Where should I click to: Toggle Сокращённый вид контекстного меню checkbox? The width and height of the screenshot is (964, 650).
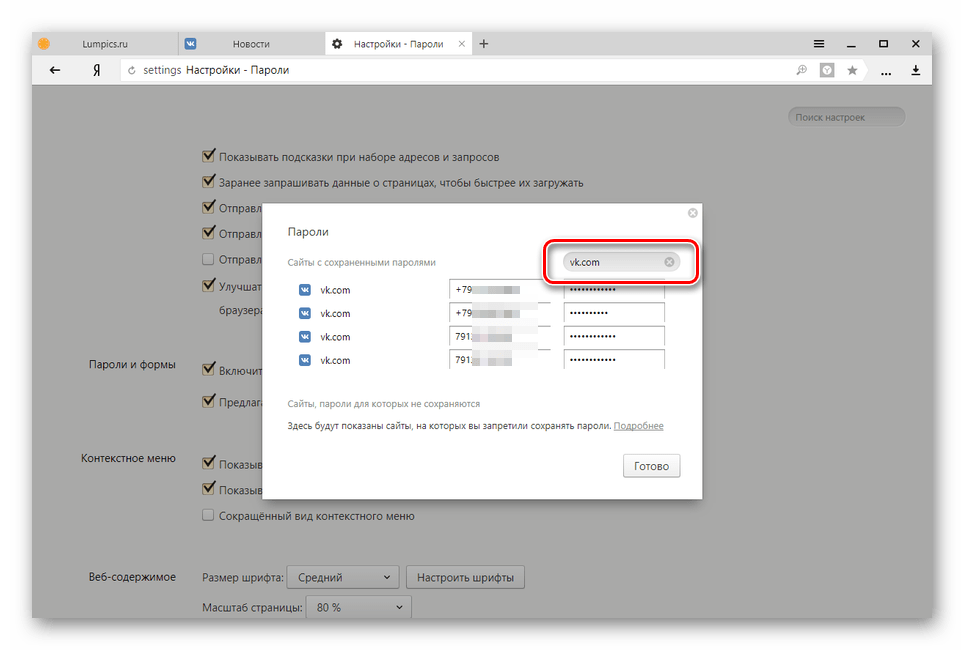[x=208, y=515]
